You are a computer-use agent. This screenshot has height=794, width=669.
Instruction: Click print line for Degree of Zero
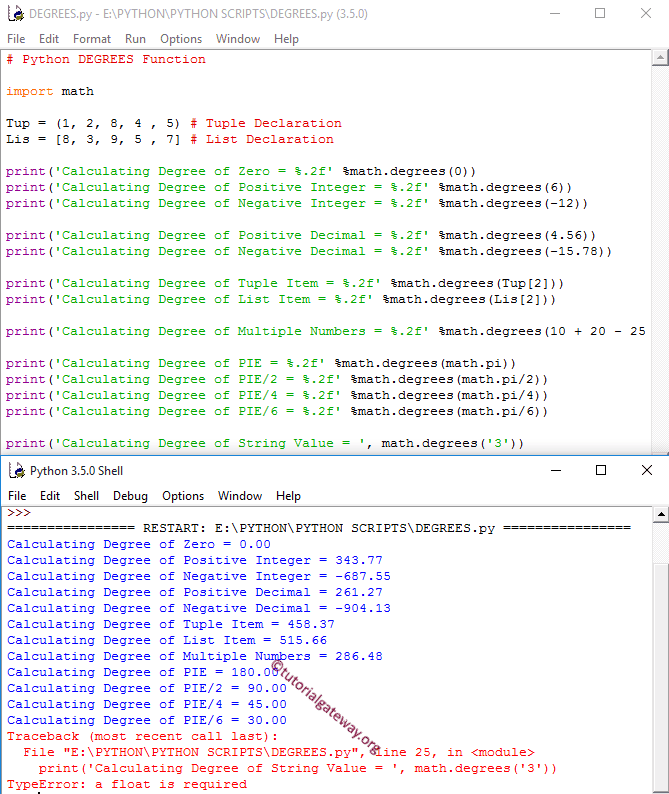[241, 172]
